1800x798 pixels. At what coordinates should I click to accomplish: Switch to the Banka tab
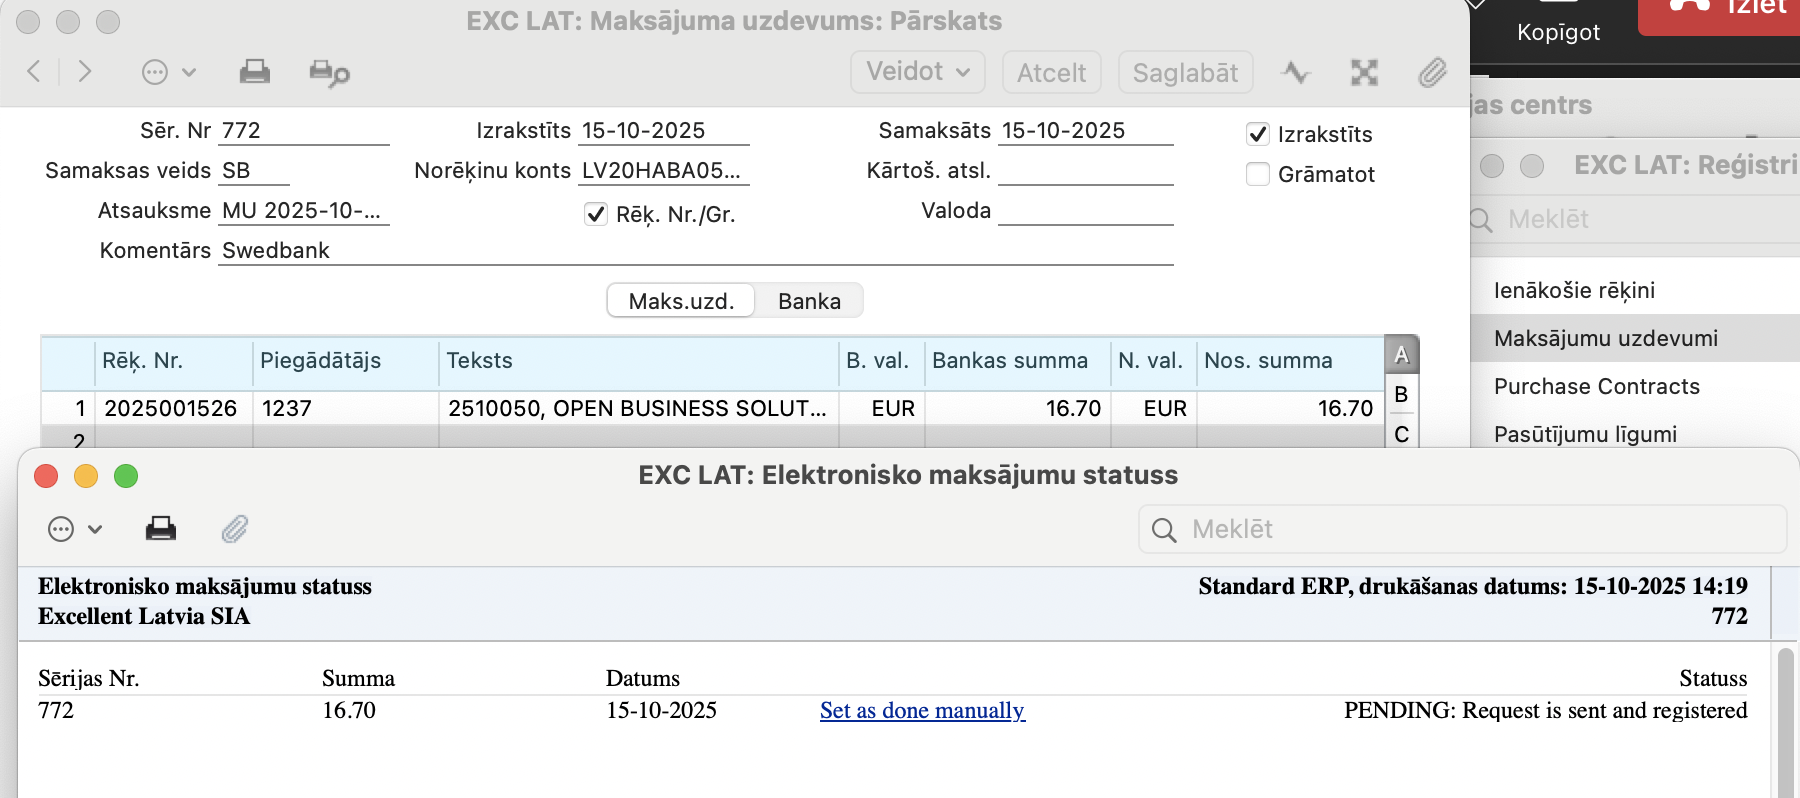tap(809, 301)
